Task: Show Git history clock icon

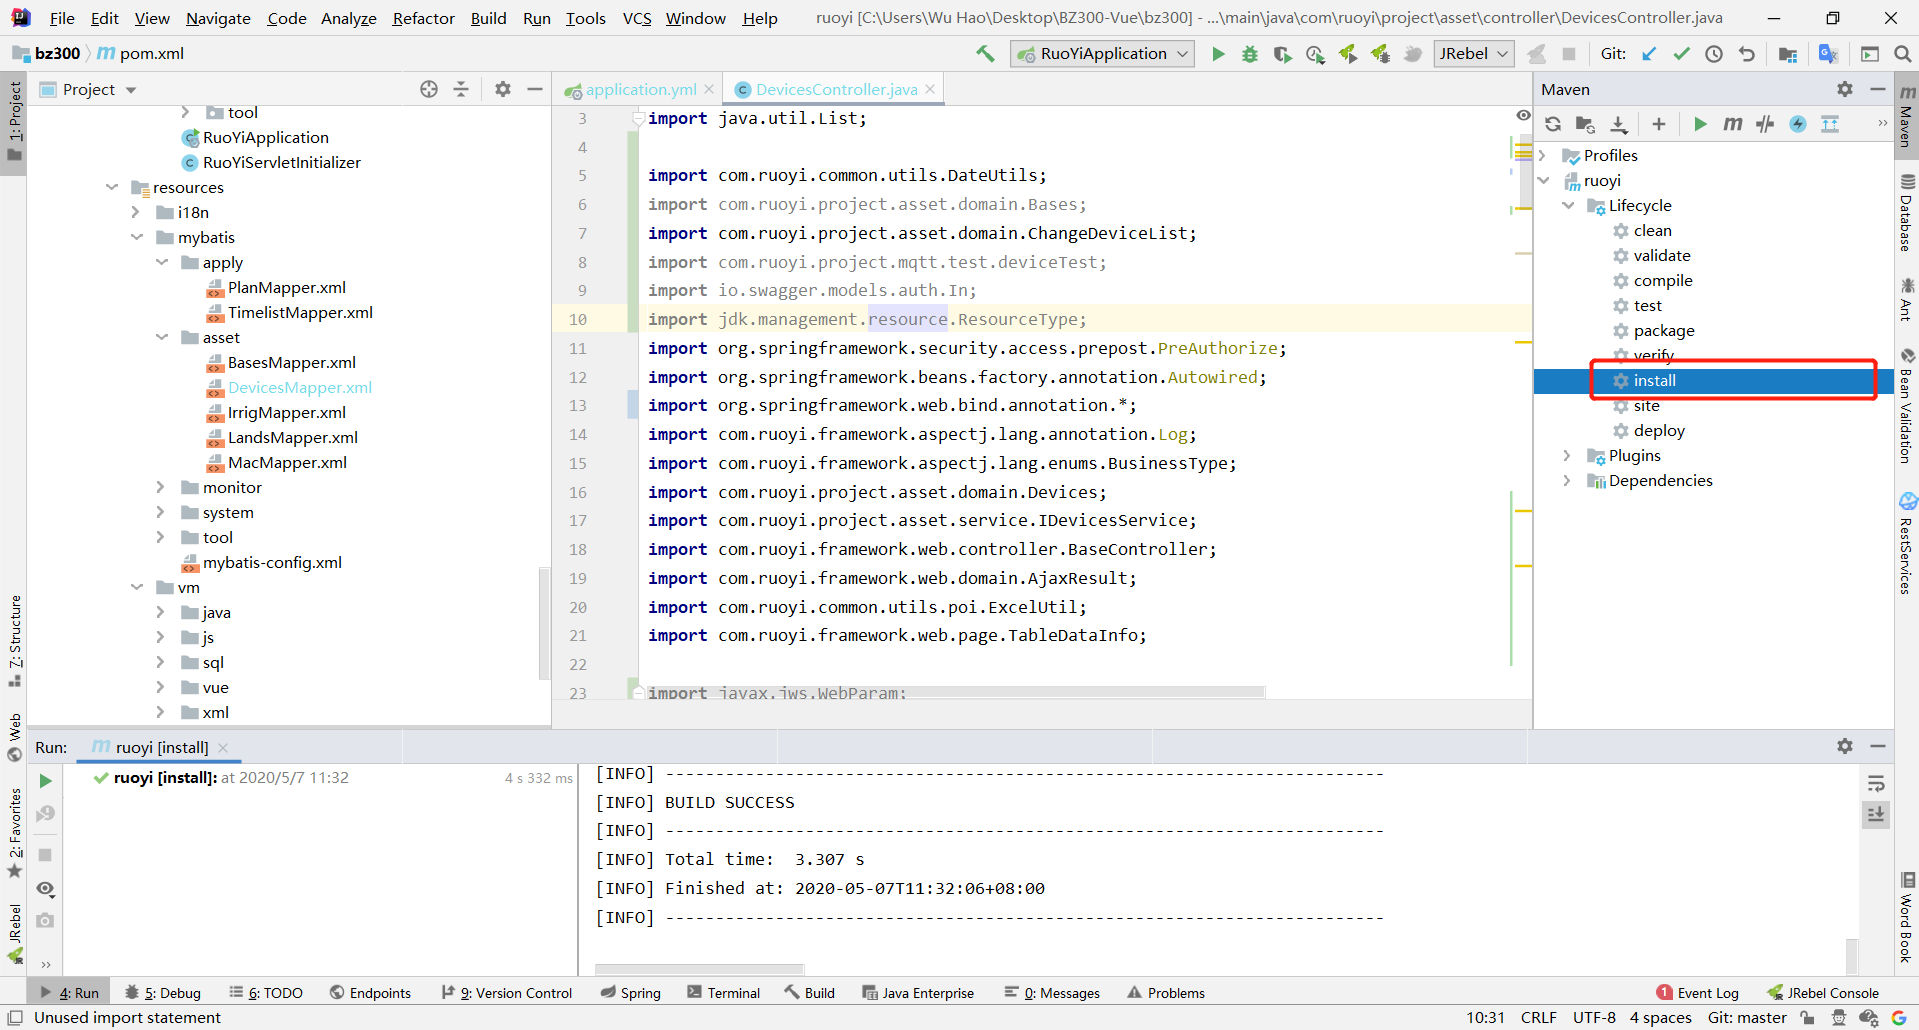Action: pos(1714,54)
